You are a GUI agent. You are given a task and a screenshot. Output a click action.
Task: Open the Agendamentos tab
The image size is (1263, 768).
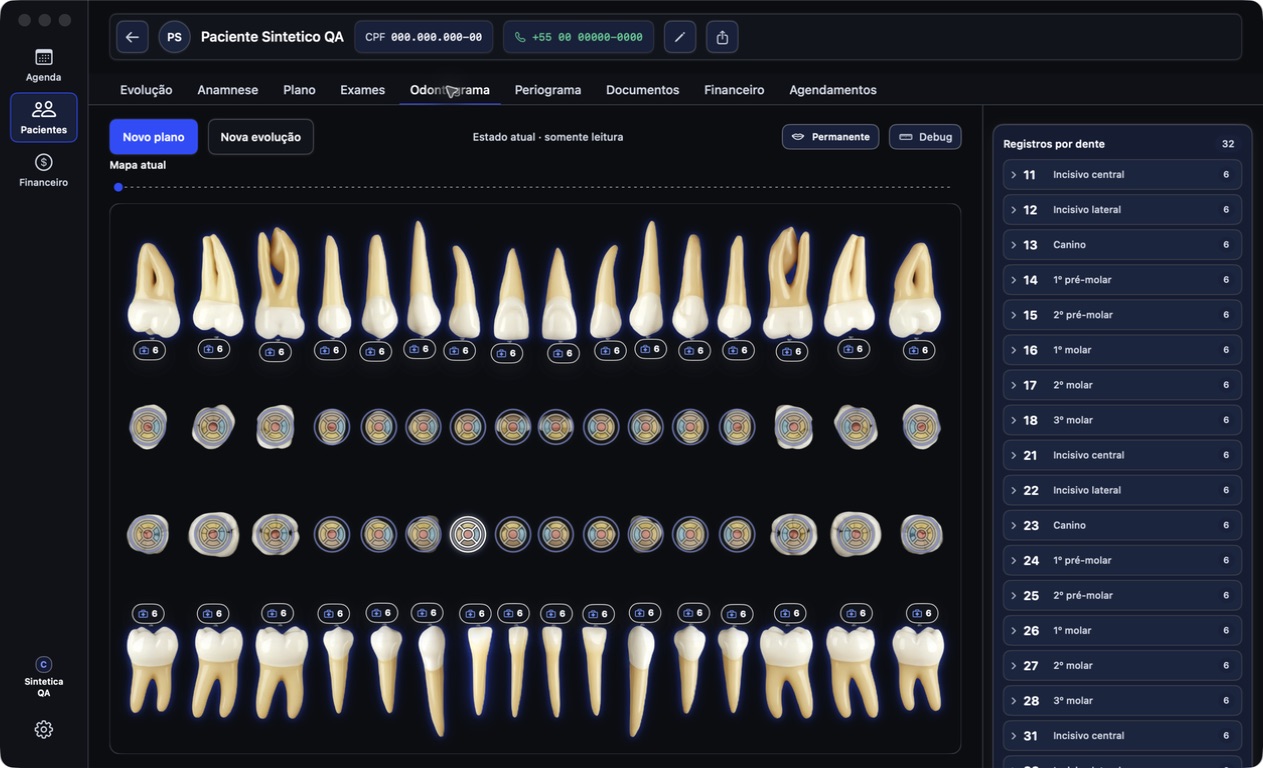click(833, 90)
